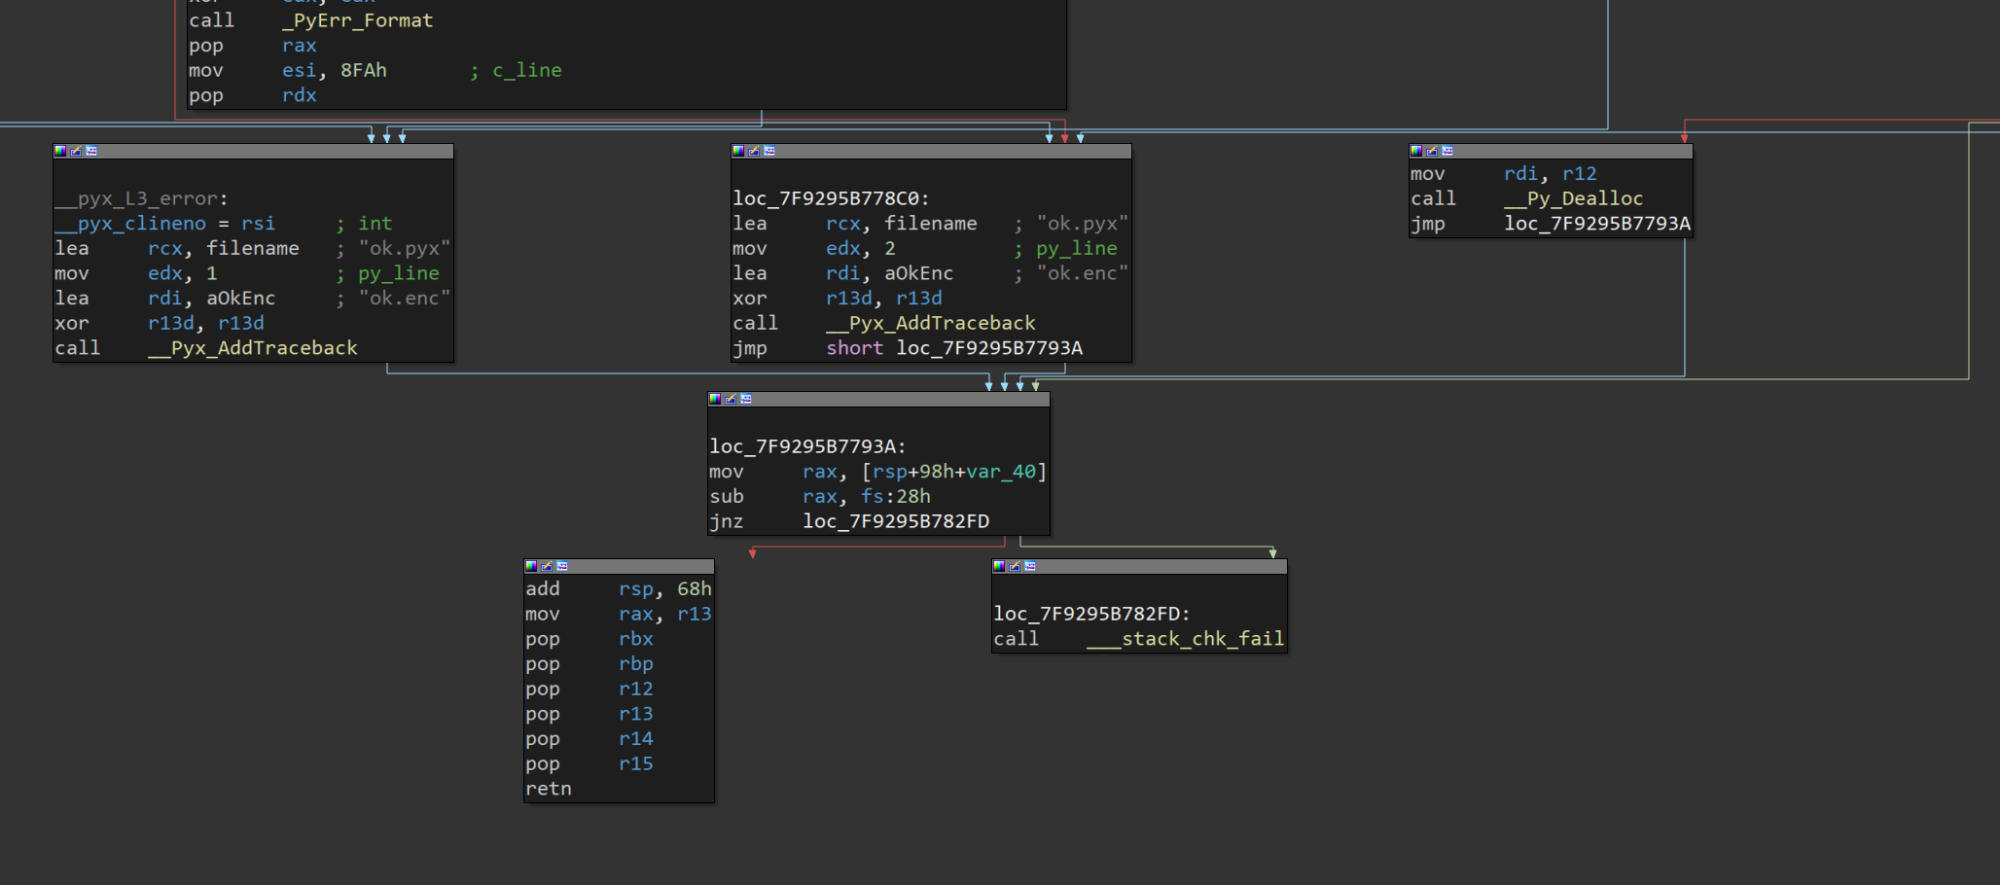Click the loc_7F9295B778C0 label

coord(831,199)
